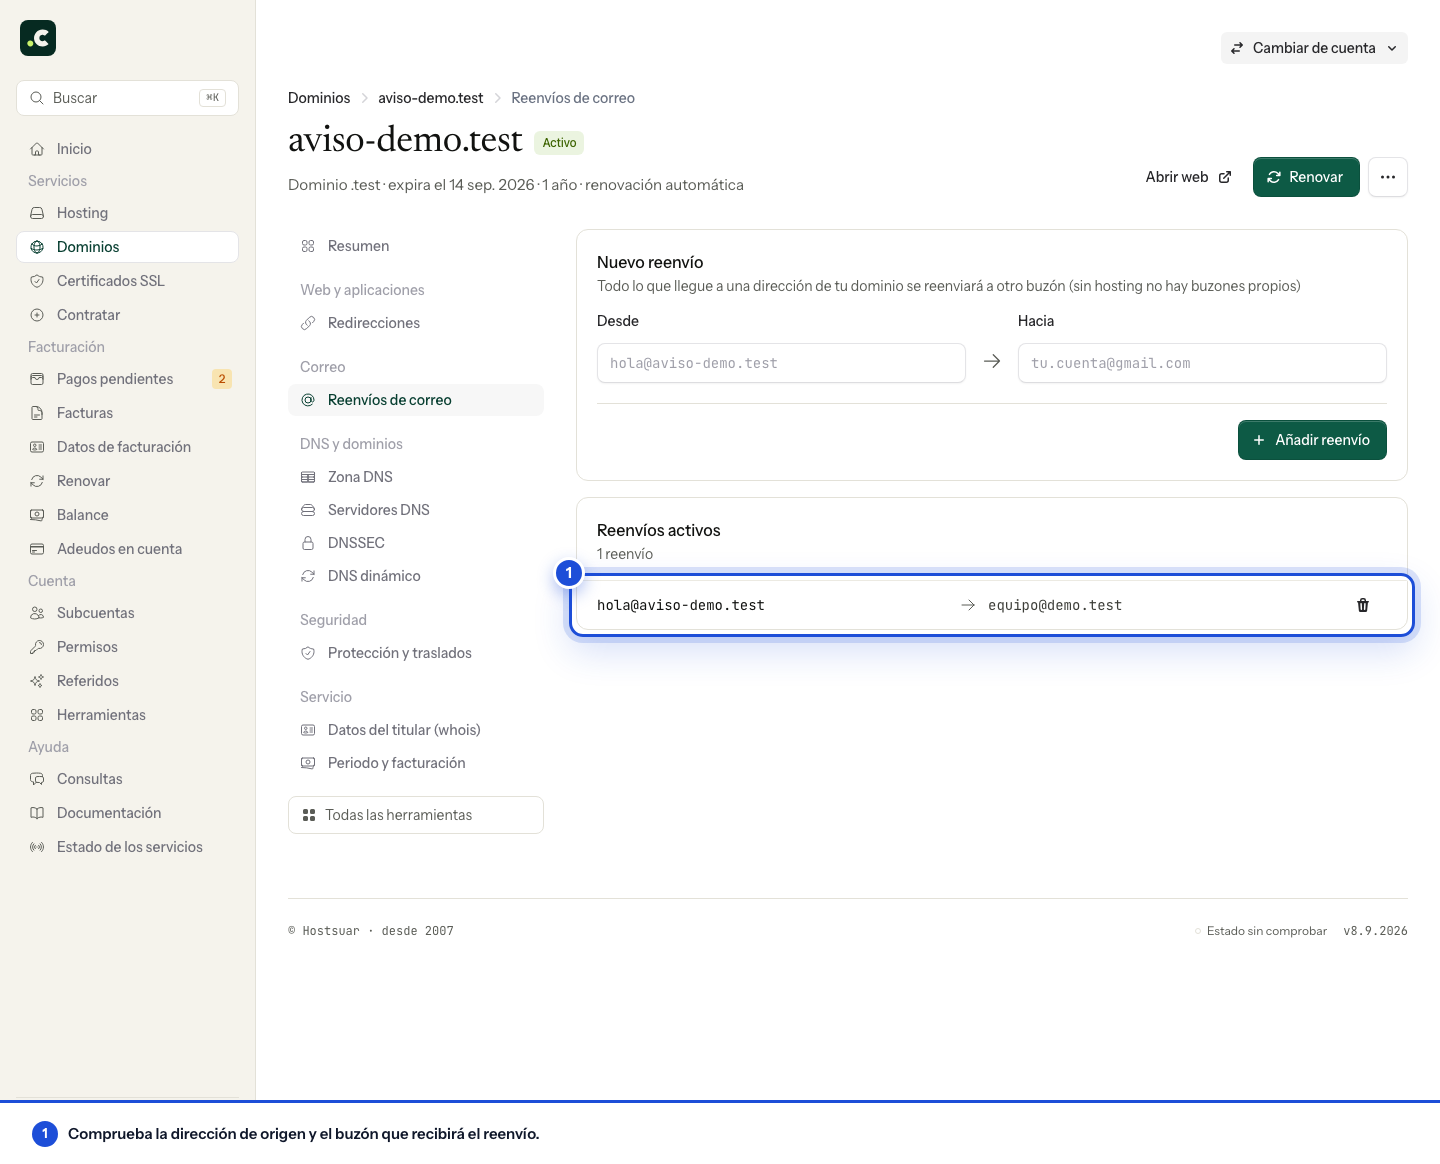1440x1164 pixels.
Task: Focus the Desde email input field
Action: (x=781, y=363)
